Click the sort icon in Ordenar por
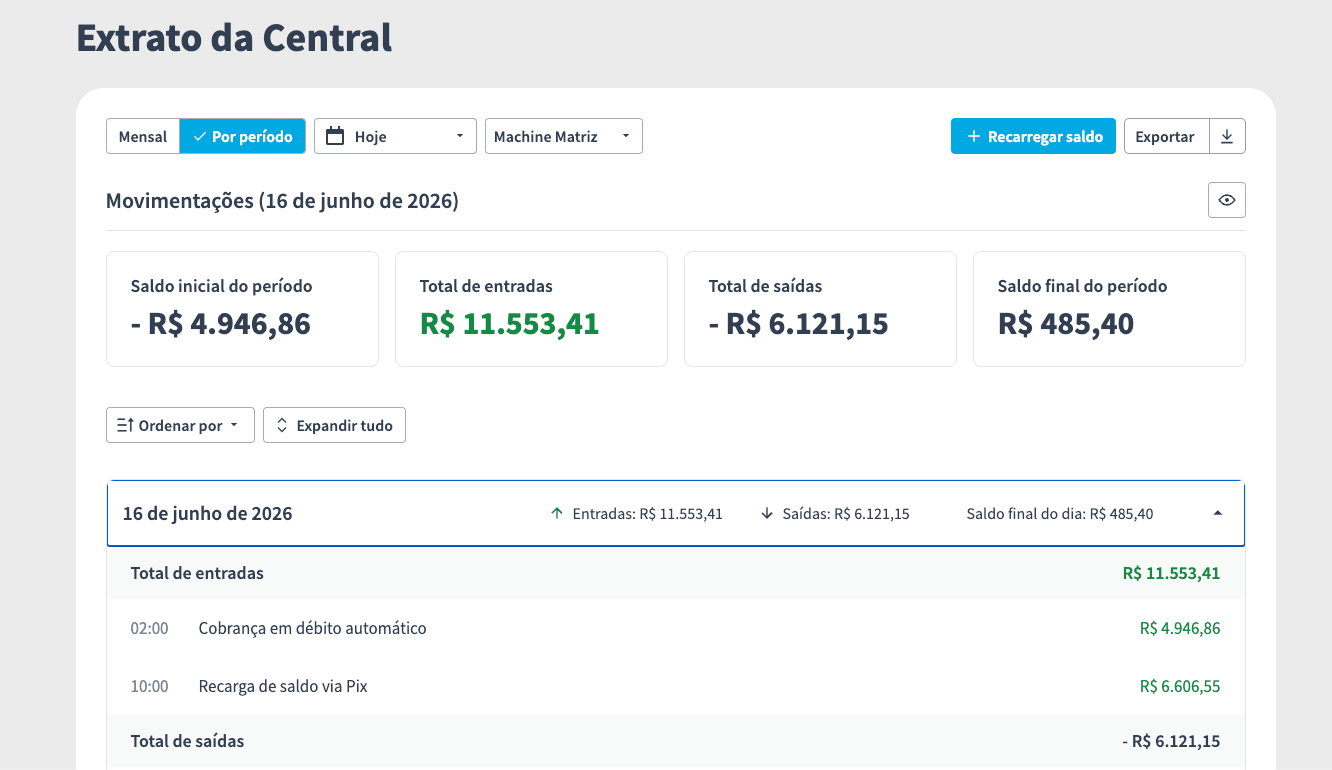The height and width of the screenshot is (770, 1332). (125, 425)
